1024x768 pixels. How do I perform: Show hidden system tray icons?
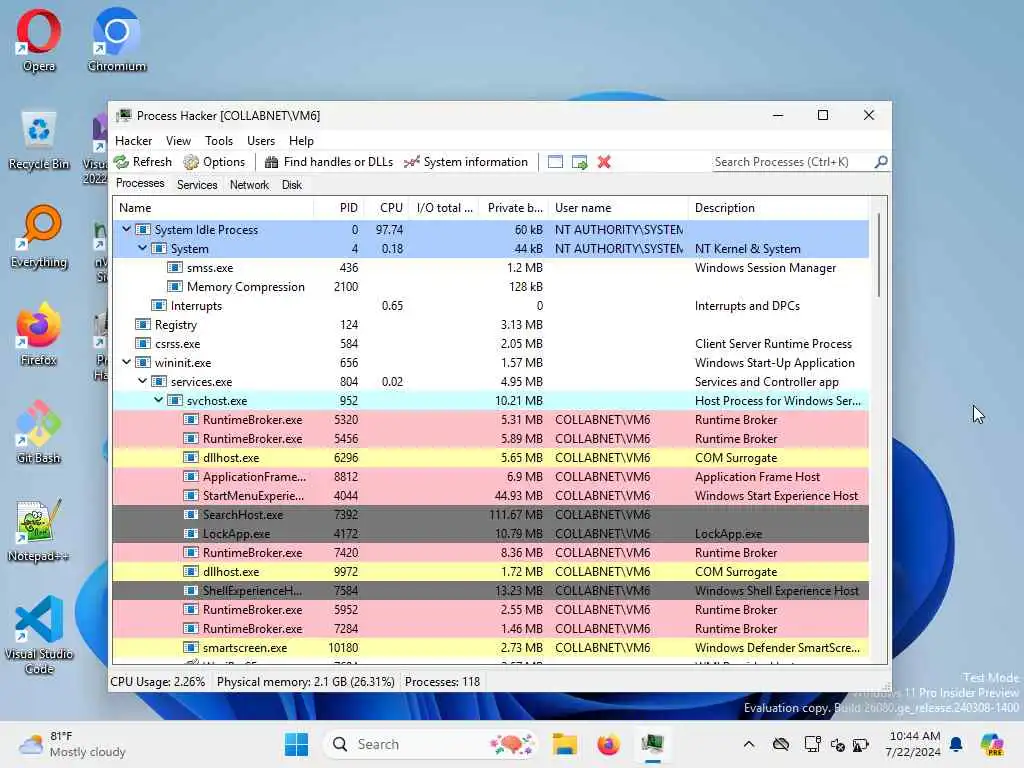tap(748, 744)
